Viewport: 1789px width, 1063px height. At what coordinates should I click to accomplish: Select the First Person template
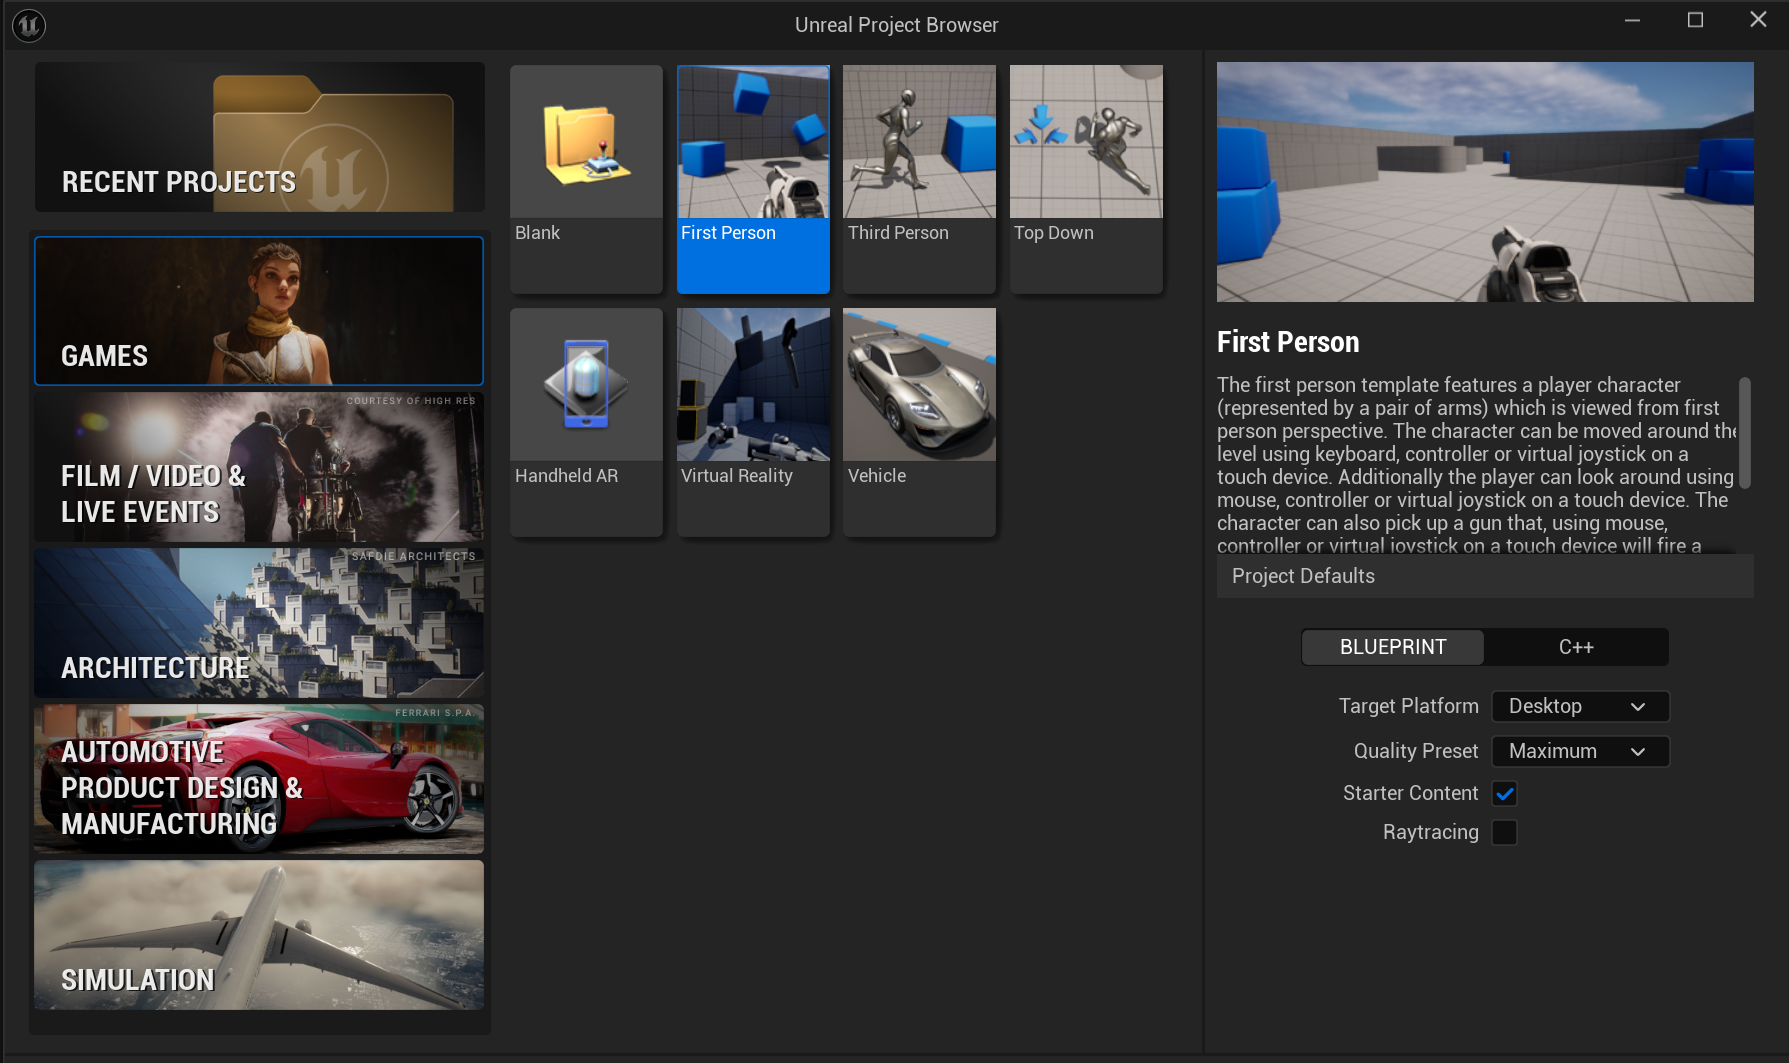point(753,179)
